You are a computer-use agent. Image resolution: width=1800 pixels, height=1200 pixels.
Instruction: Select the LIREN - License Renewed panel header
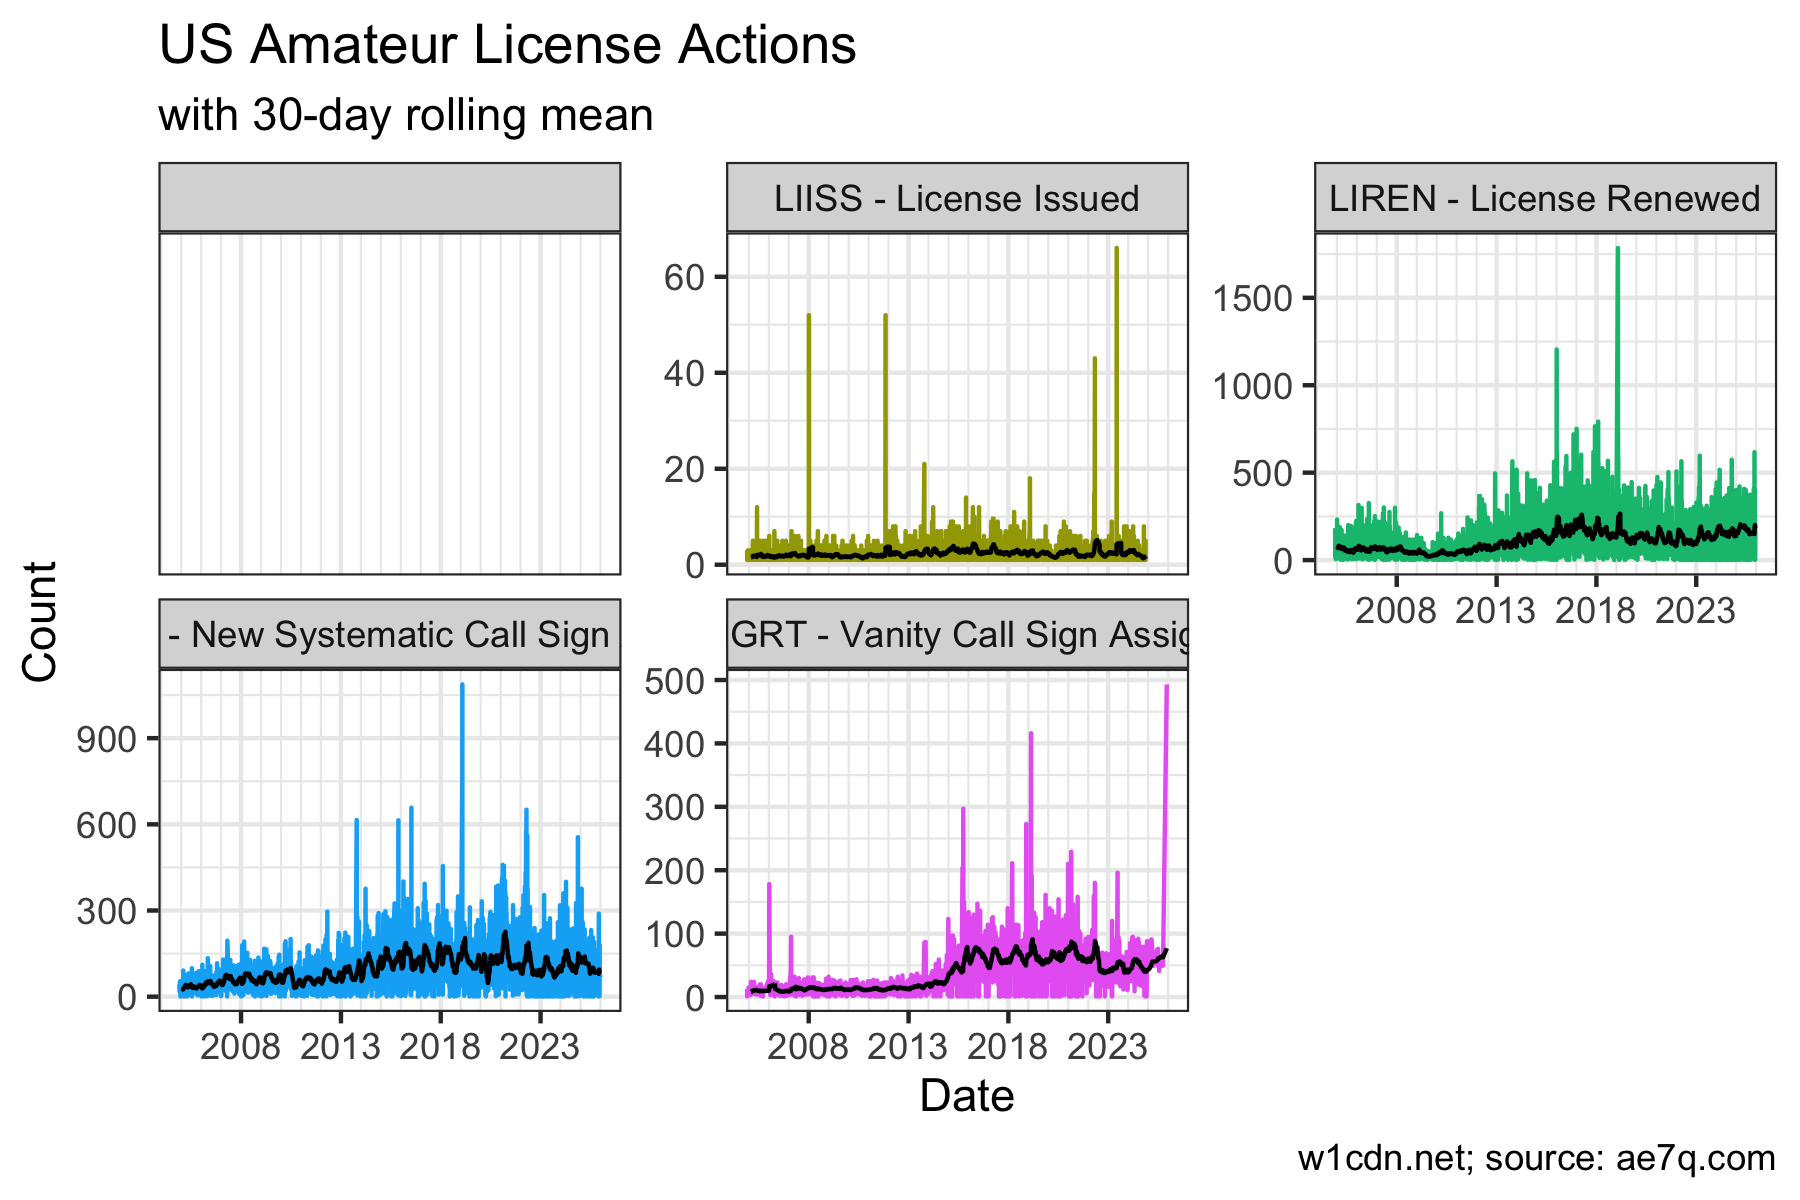pyautogui.click(x=1545, y=198)
